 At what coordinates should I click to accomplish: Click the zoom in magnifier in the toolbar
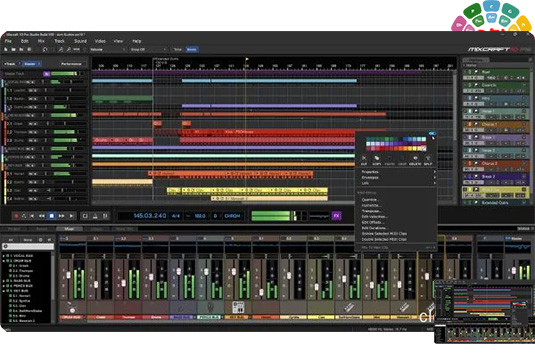(60, 49)
